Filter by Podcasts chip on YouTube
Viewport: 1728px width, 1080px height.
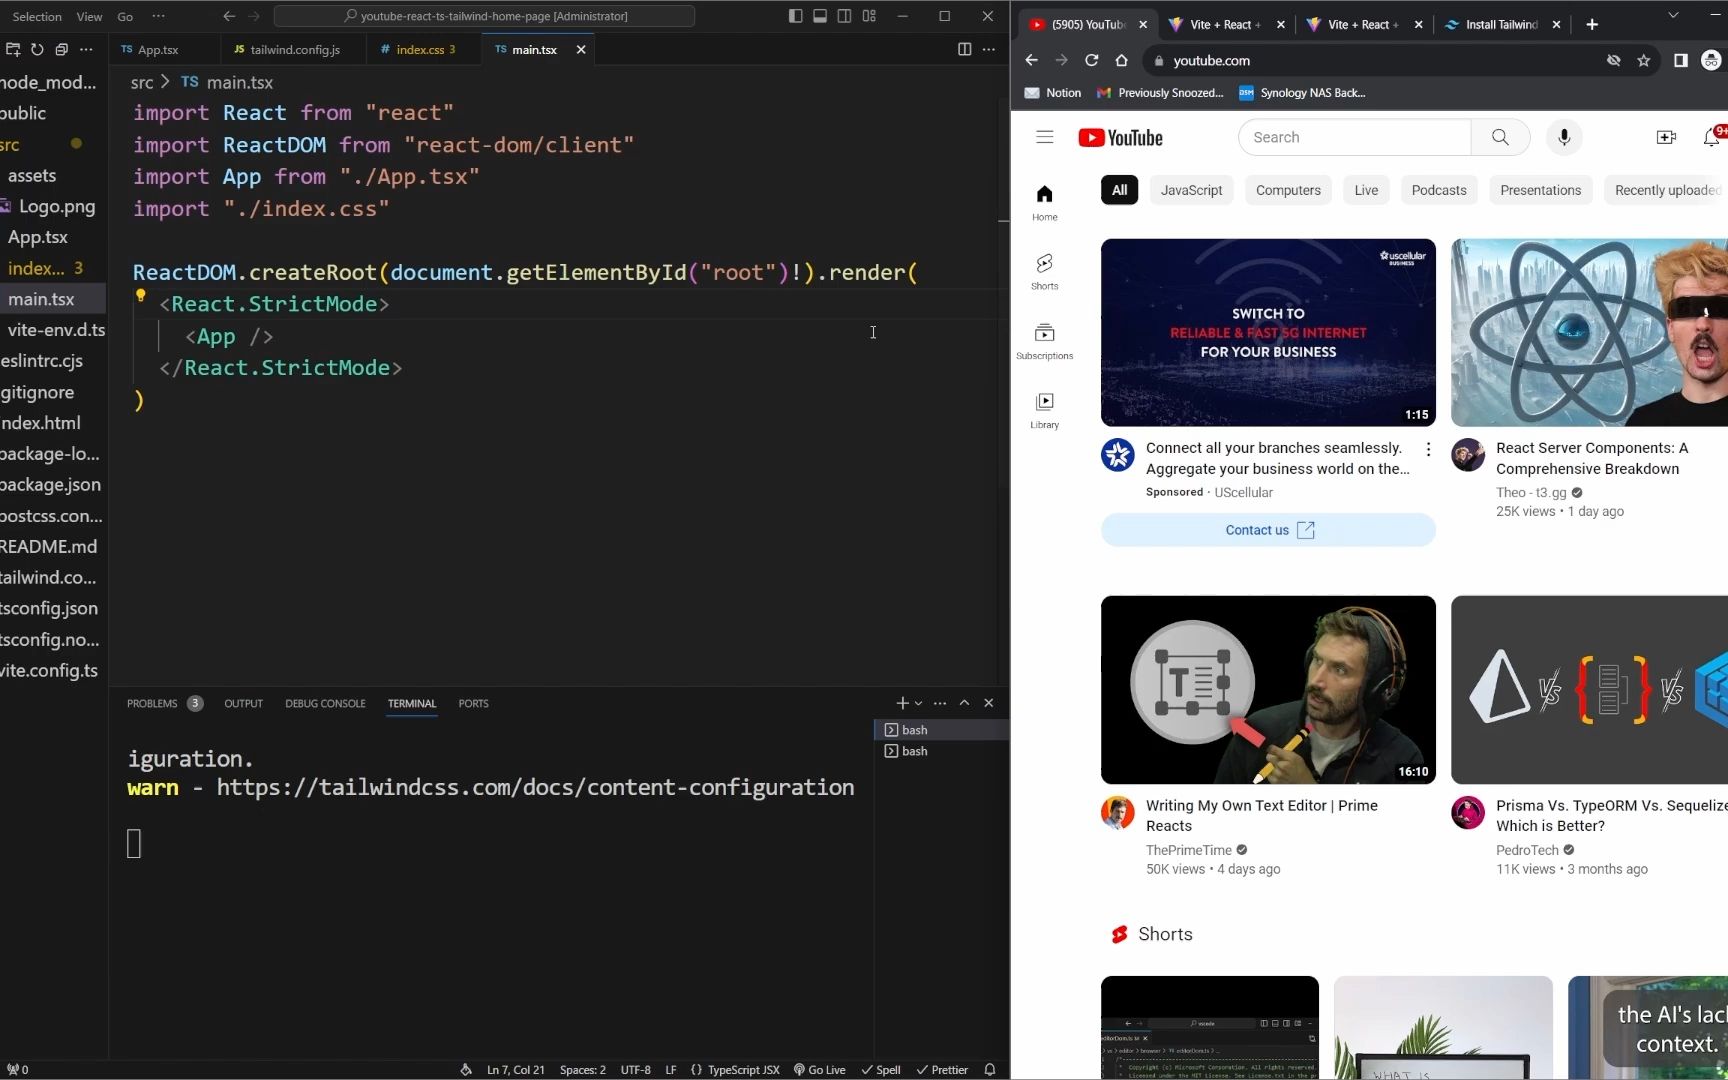pos(1439,190)
